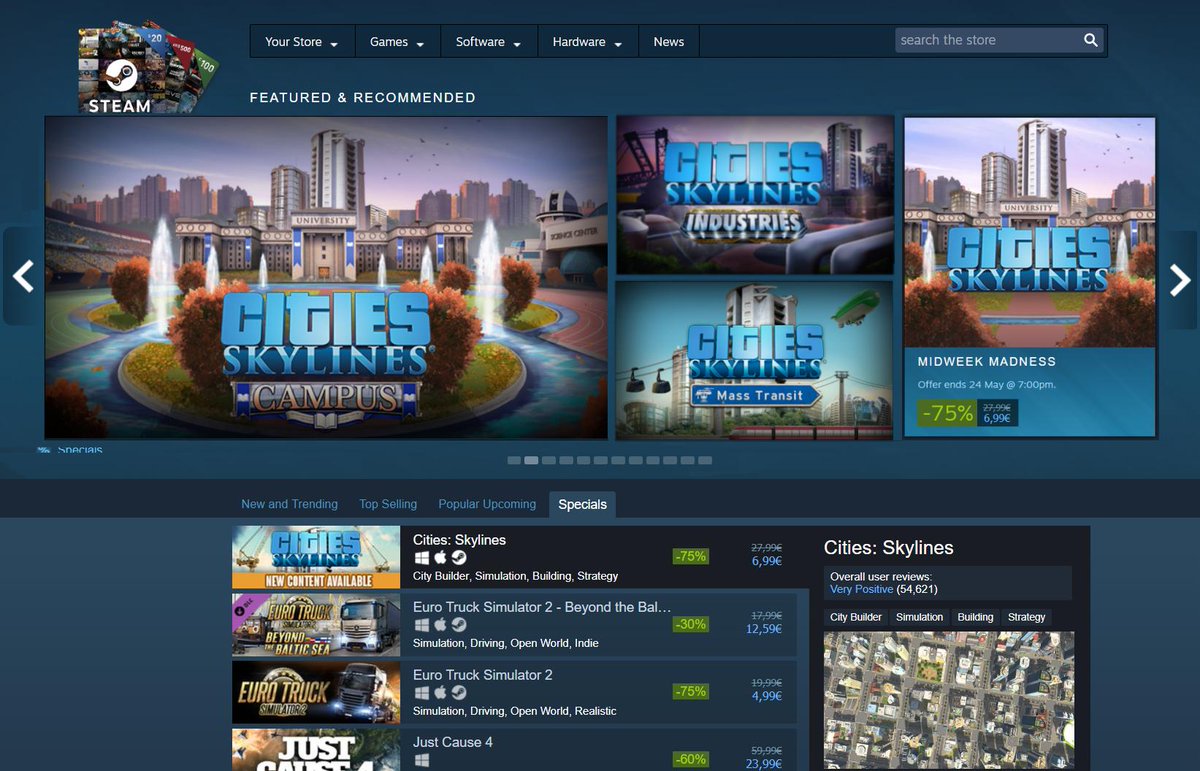Open Cities Skylines Industries screenshot

point(755,195)
